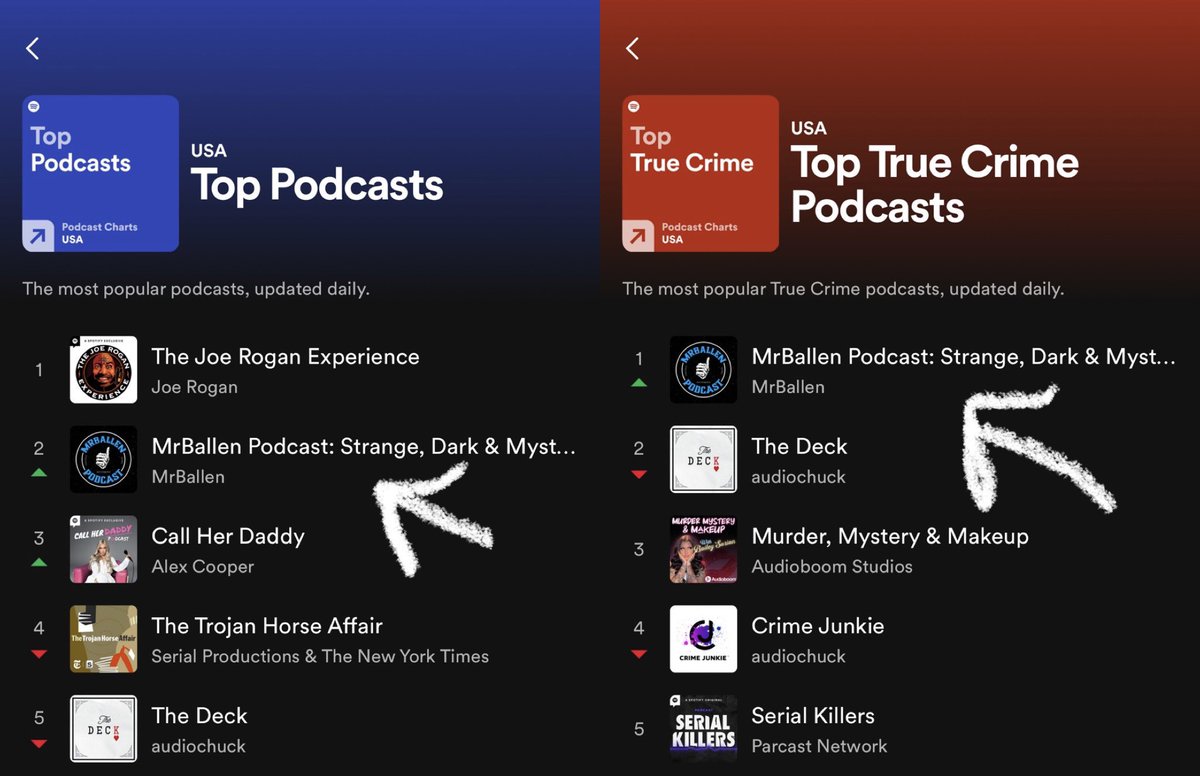Select The Joe Rogan Experience title

pyautogui.click(x=285, y=356)
